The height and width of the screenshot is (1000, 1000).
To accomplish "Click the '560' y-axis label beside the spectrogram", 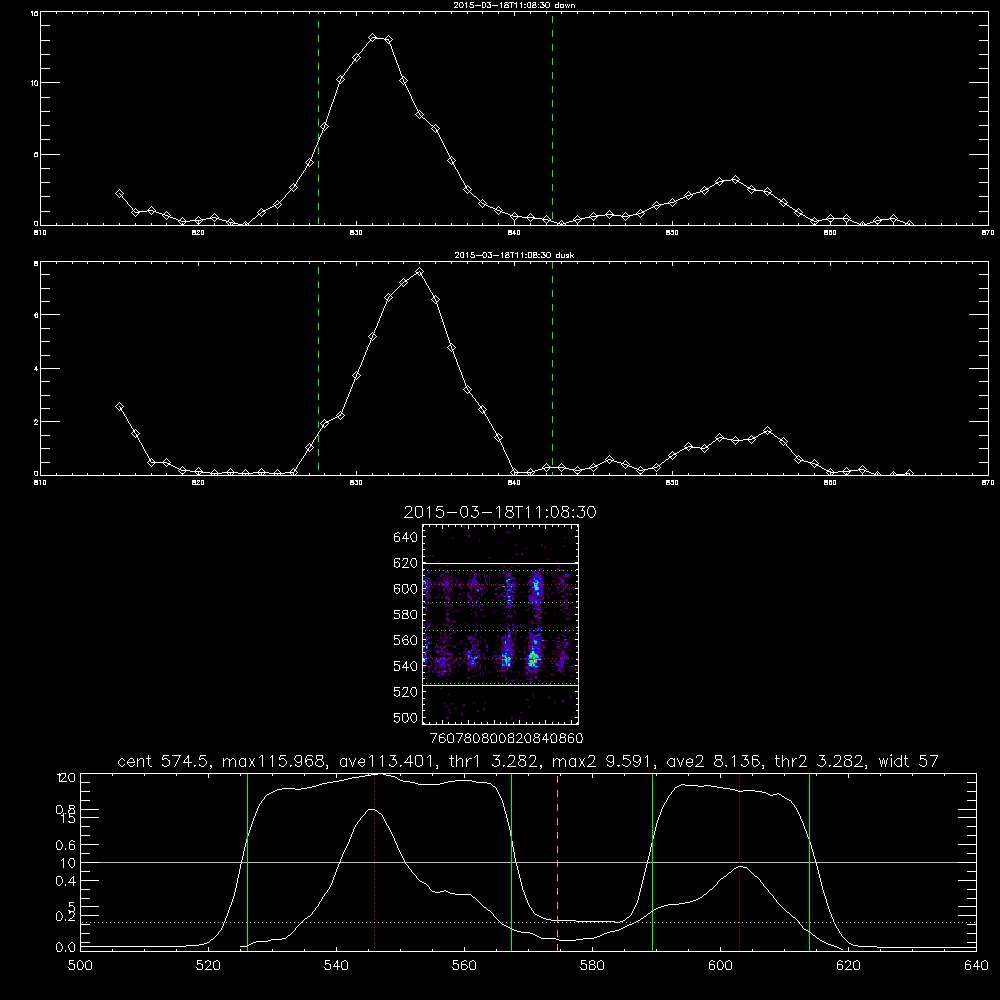I will [x=406, y=640].
